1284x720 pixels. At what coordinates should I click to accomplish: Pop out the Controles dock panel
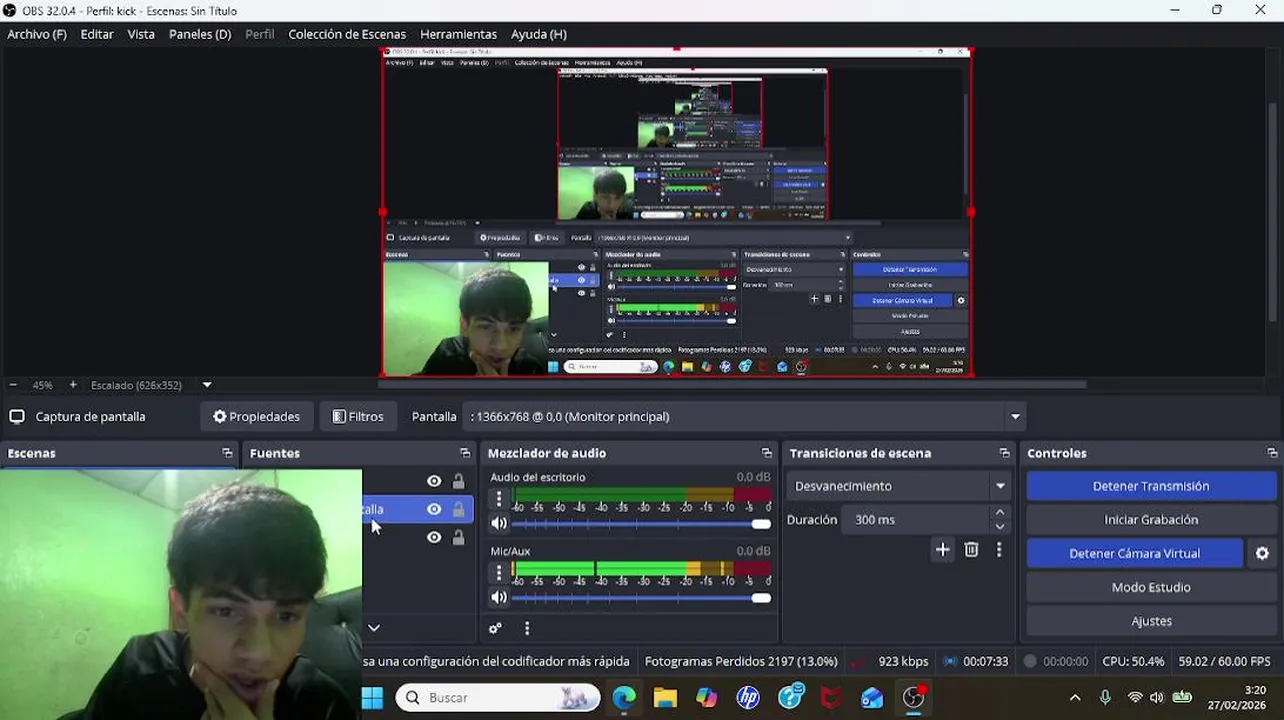(1272, 453)
